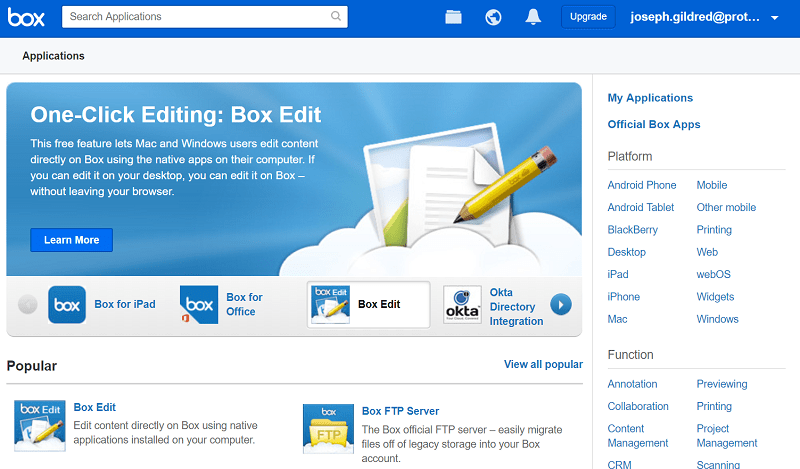This screenshot has width=800, height=469.
Task: Filter by Project Management function
Action: (x=727, y=436)
